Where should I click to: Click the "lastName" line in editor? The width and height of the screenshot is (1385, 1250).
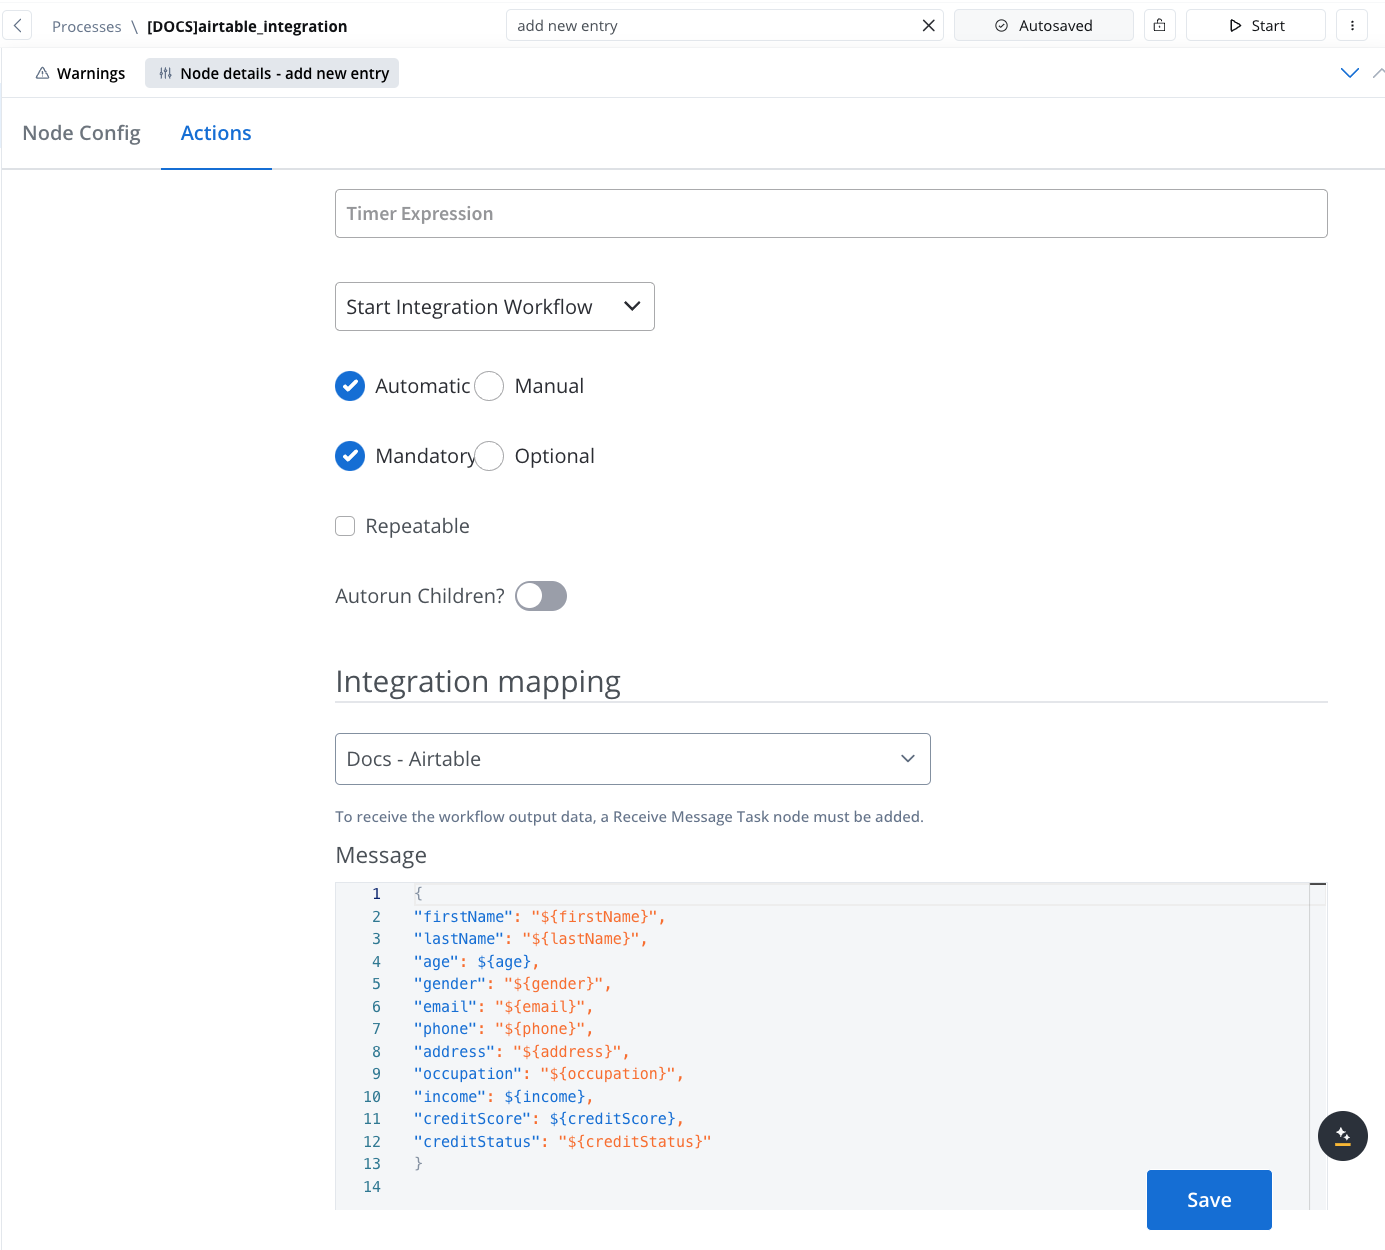click(531, 939)
